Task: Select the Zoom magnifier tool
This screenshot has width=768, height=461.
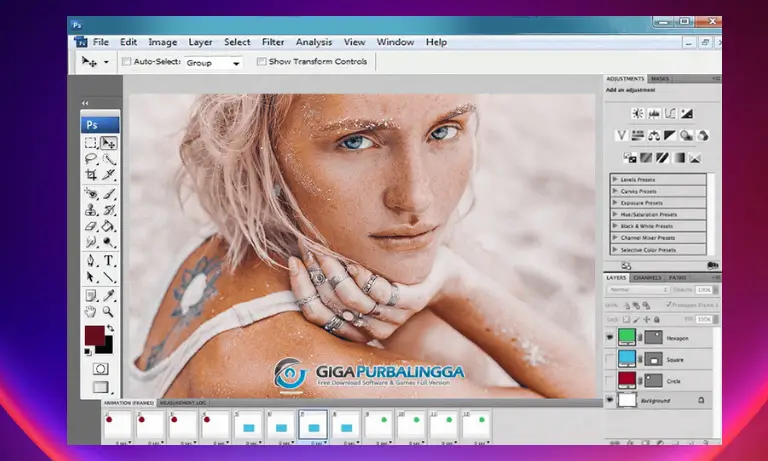Action: [x=108, y=311]
